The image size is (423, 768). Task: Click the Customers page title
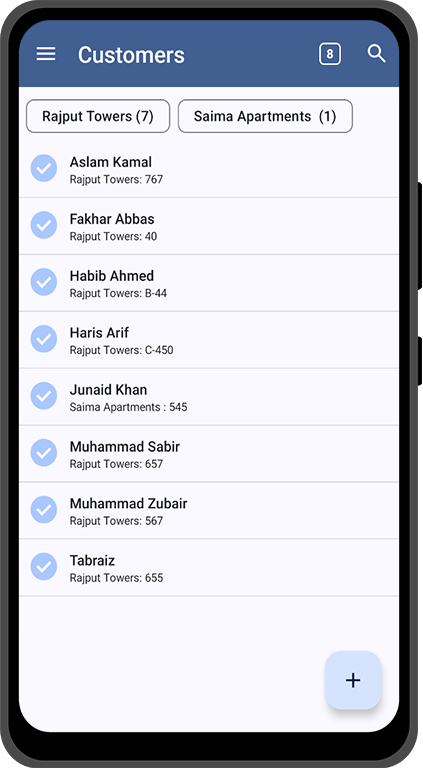coord(131,54)
